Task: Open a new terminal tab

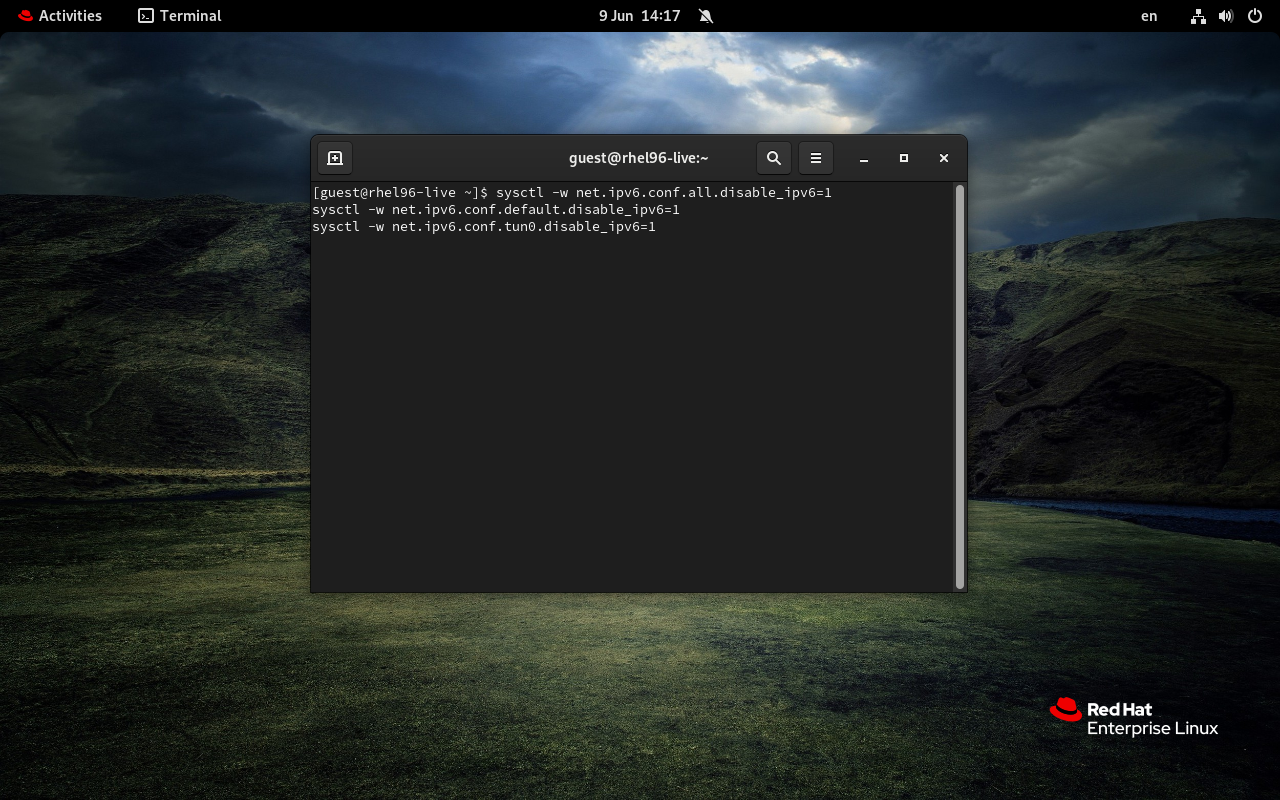Action: click(334, 157)
